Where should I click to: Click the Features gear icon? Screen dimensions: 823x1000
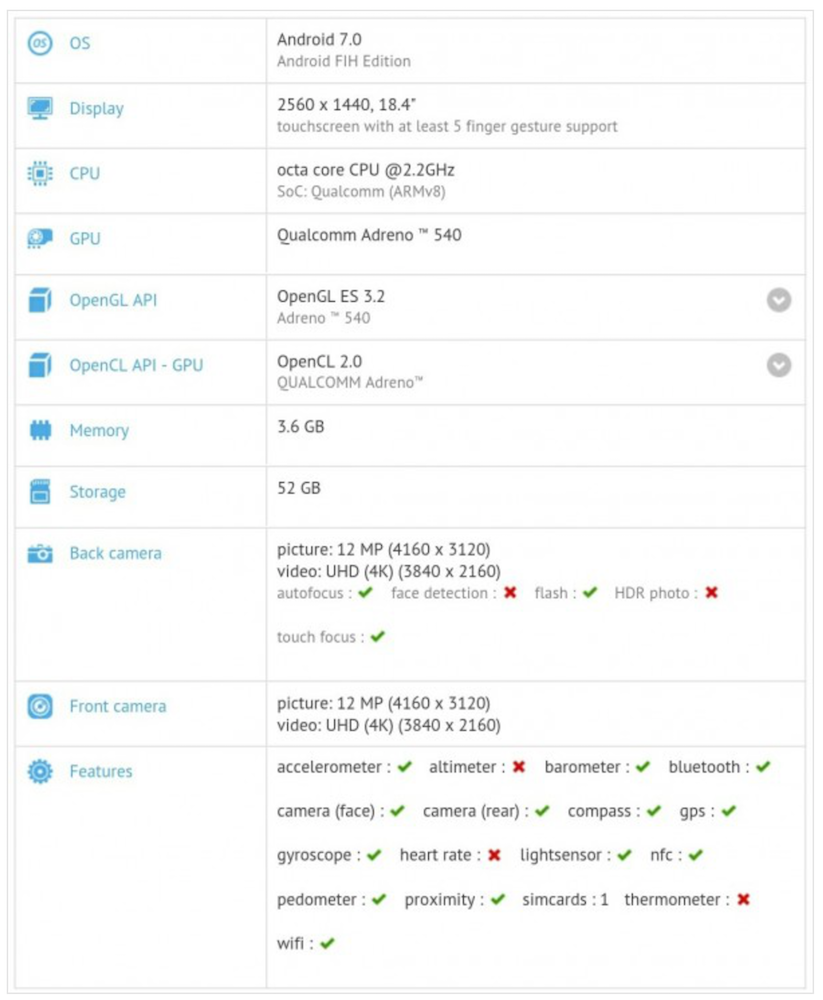(x=40, y=771)
